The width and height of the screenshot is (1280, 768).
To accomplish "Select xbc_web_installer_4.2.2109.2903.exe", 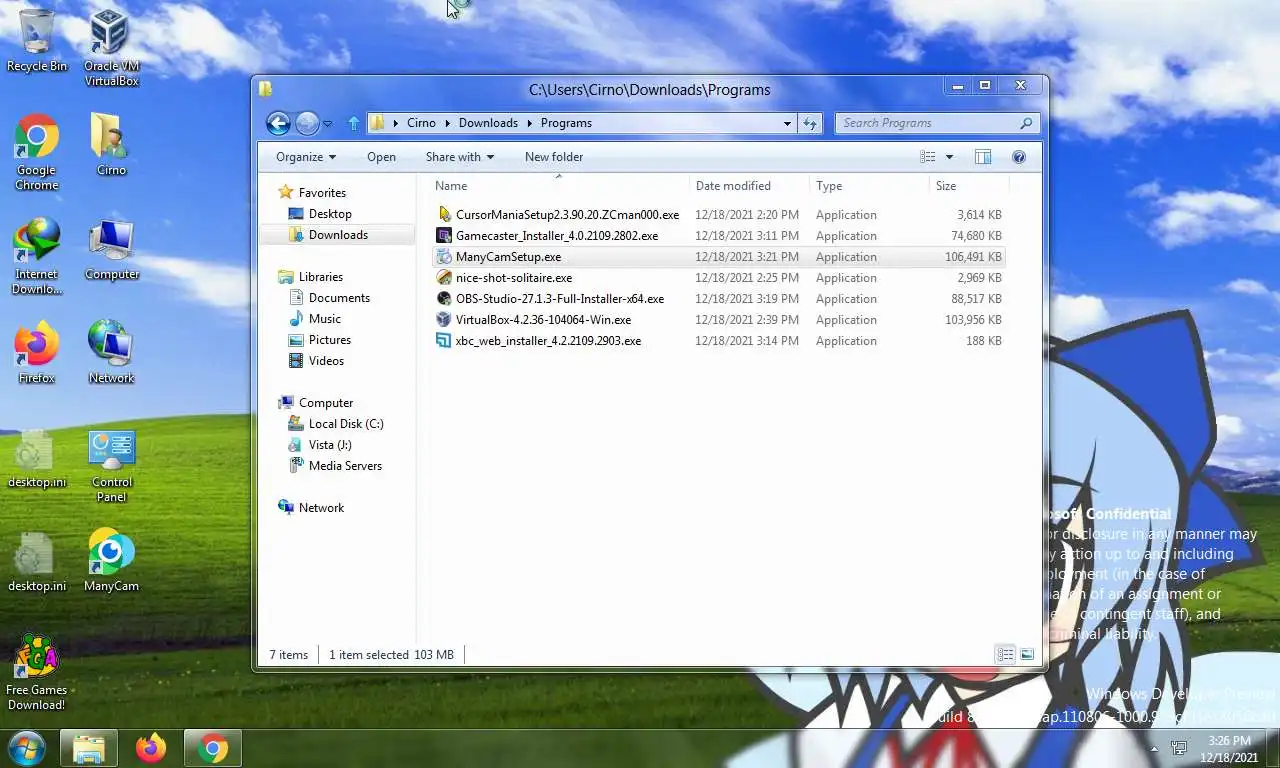I will 718,341.
